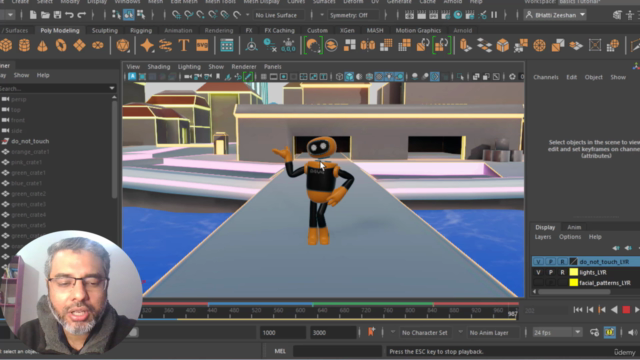This screenshot has width=640, height=360.
Task: Click the New Scene icon
Action: tap(33, 15)
